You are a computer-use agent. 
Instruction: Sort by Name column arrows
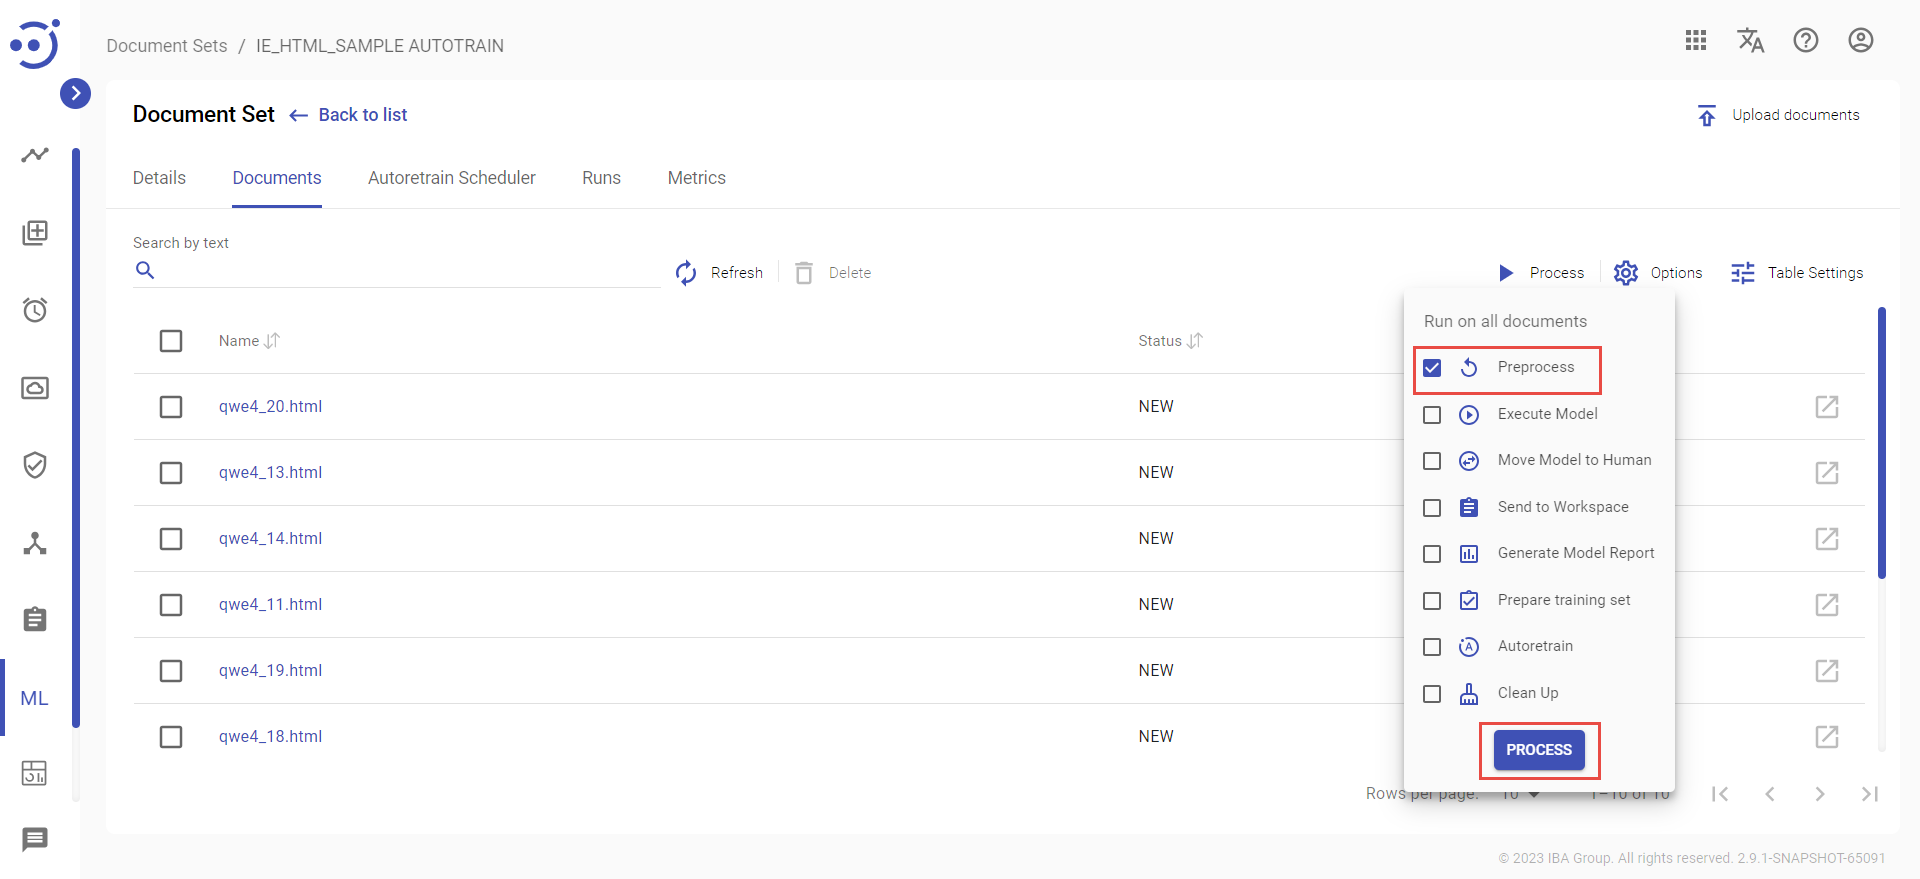tap(272, 341)
